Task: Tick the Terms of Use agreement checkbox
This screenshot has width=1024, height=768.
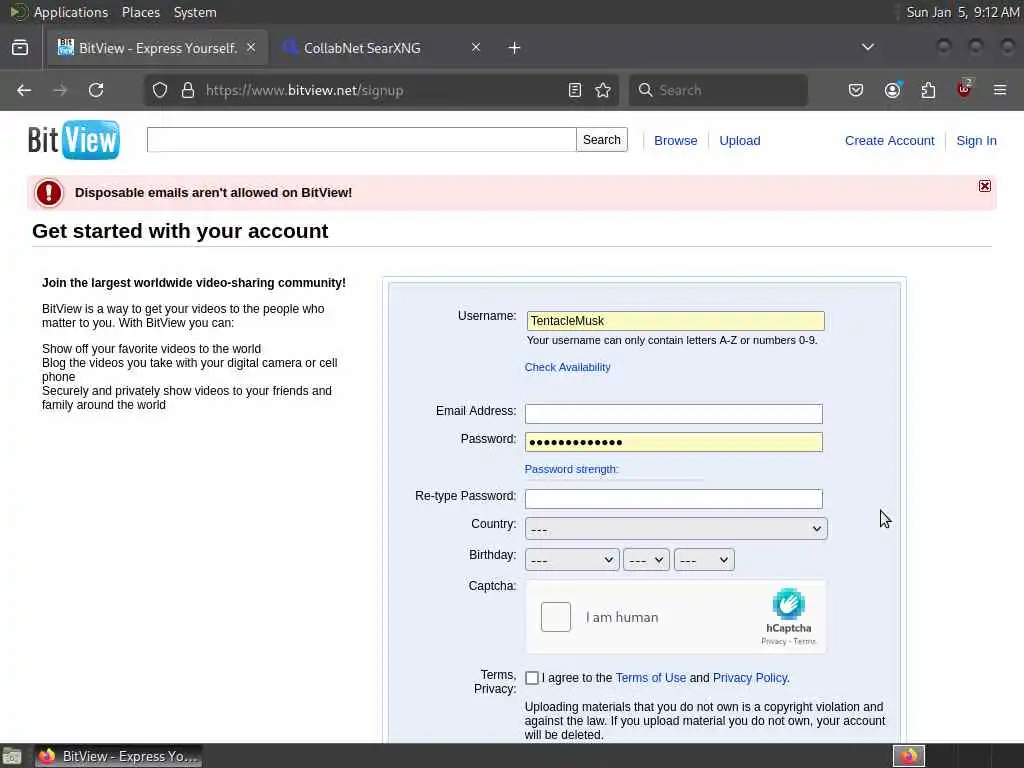Action: tap(532, 678)
